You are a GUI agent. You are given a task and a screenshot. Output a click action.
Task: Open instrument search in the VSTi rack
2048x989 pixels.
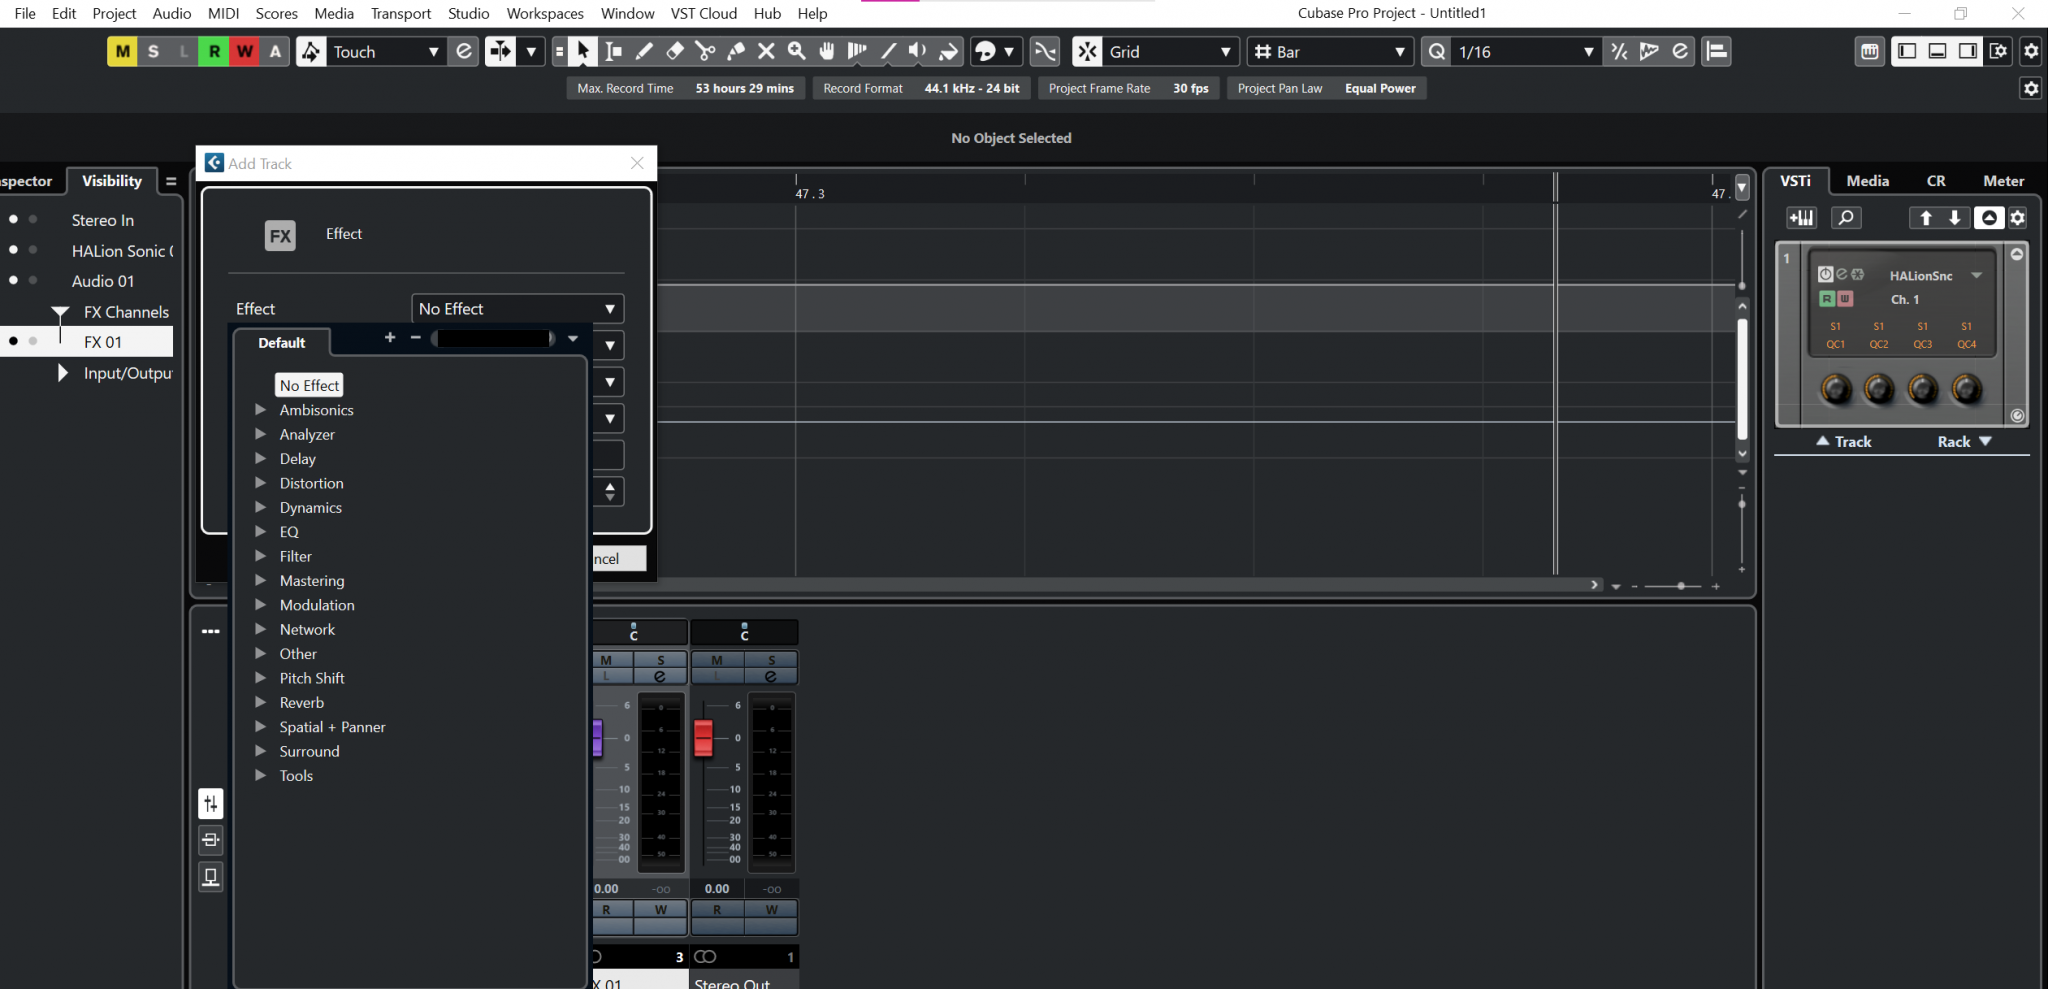click(x=1846, y=217)
